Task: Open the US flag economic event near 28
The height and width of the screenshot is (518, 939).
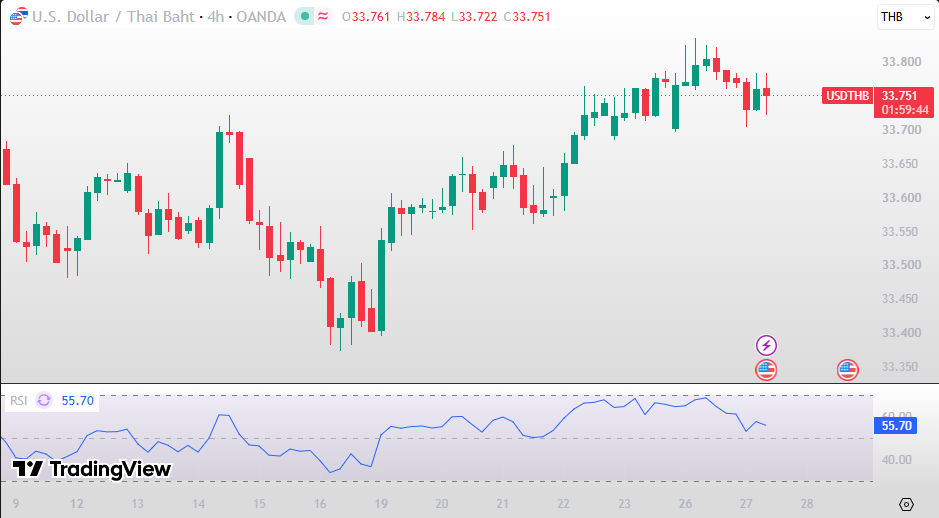Action: (x=847, y=370)
